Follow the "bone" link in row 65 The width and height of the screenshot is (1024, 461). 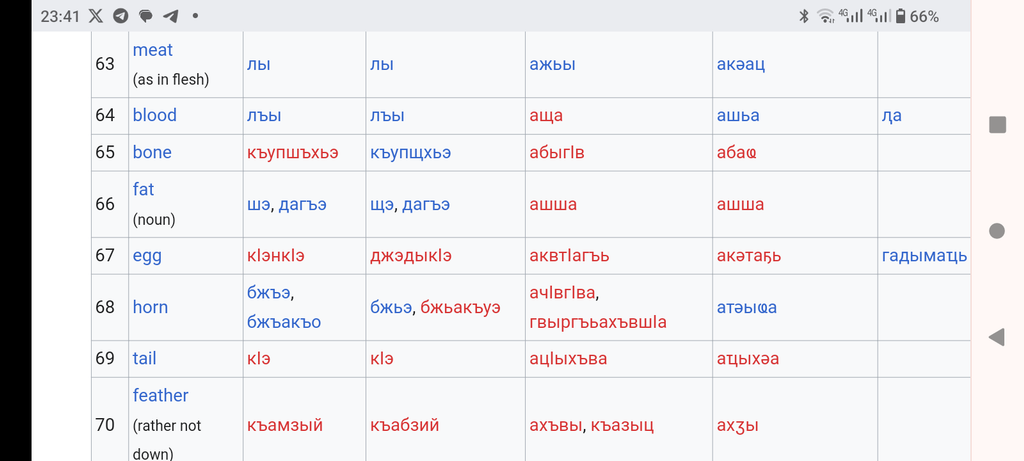point(152,152)
